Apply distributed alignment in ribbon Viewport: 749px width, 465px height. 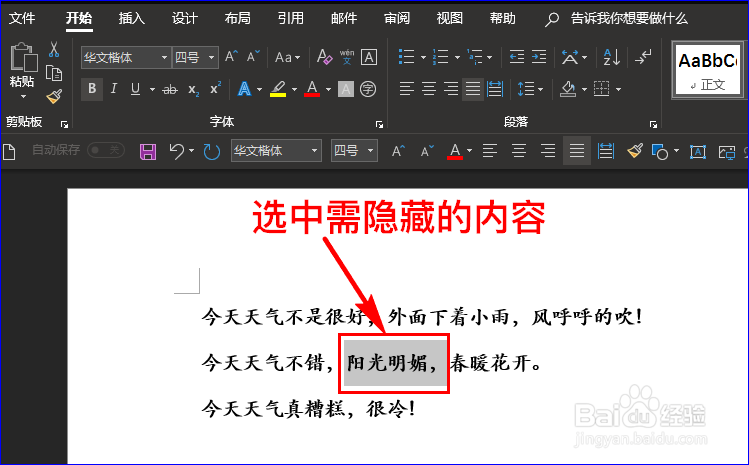tap(495, 89)
